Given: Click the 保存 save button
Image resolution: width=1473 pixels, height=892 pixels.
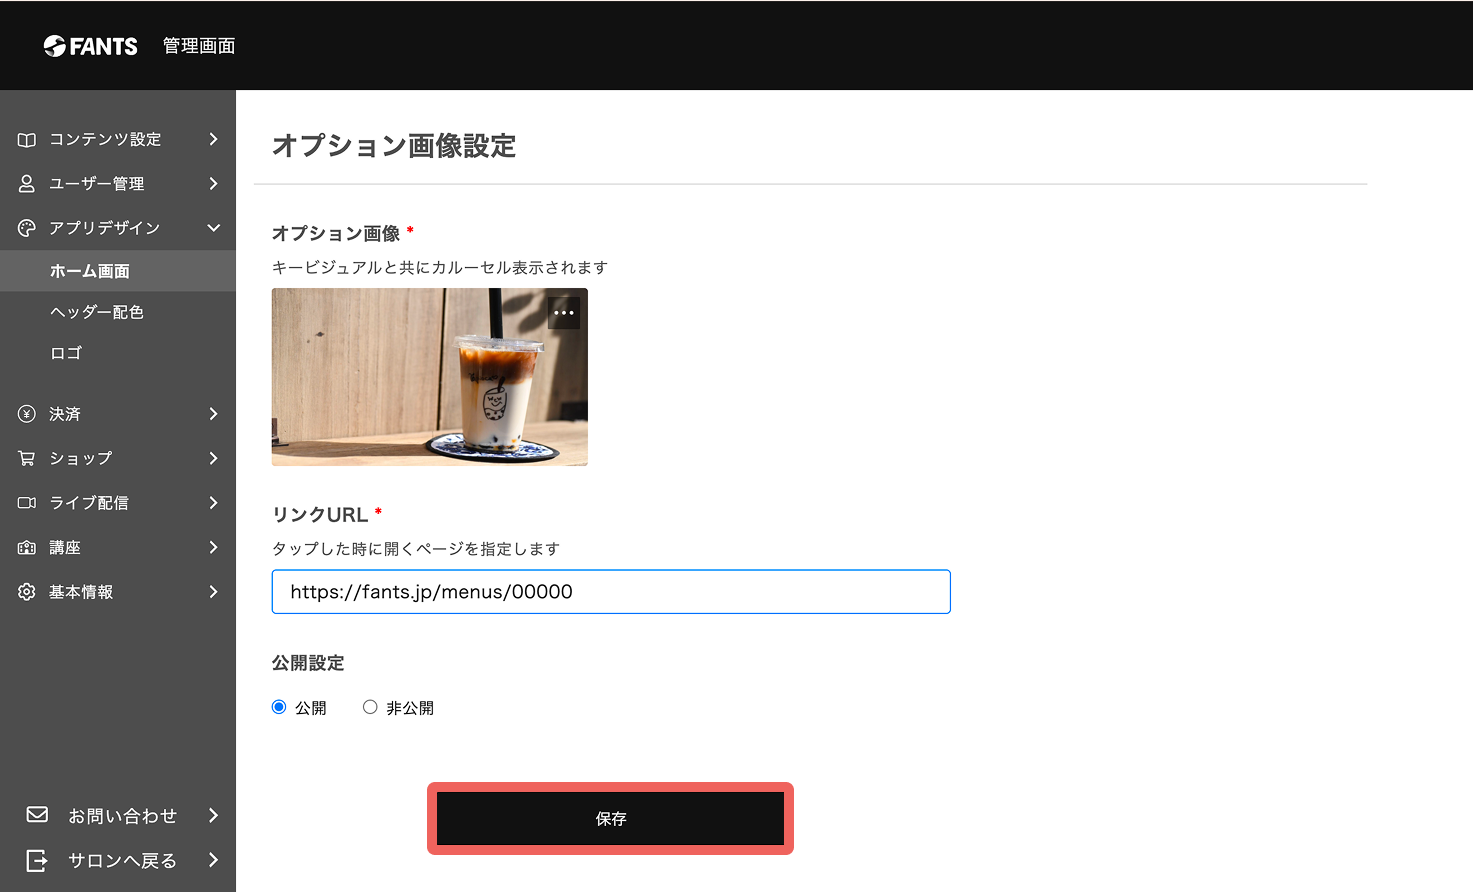Looking at the screenshot, I should pos(611,818).
